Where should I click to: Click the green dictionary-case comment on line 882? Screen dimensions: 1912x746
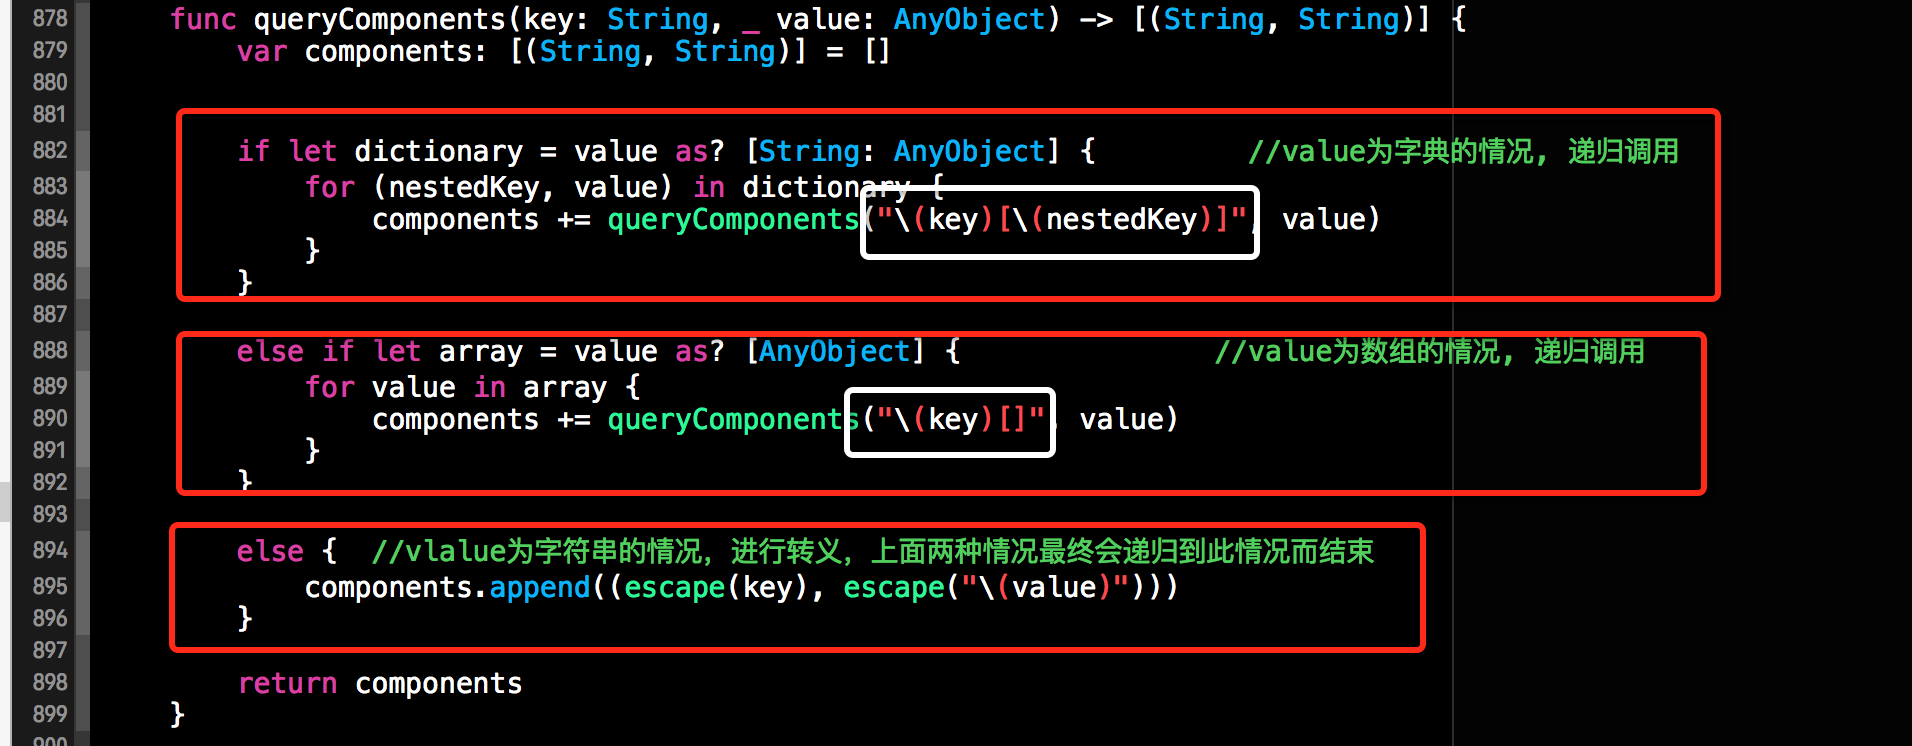point(1463,151)
